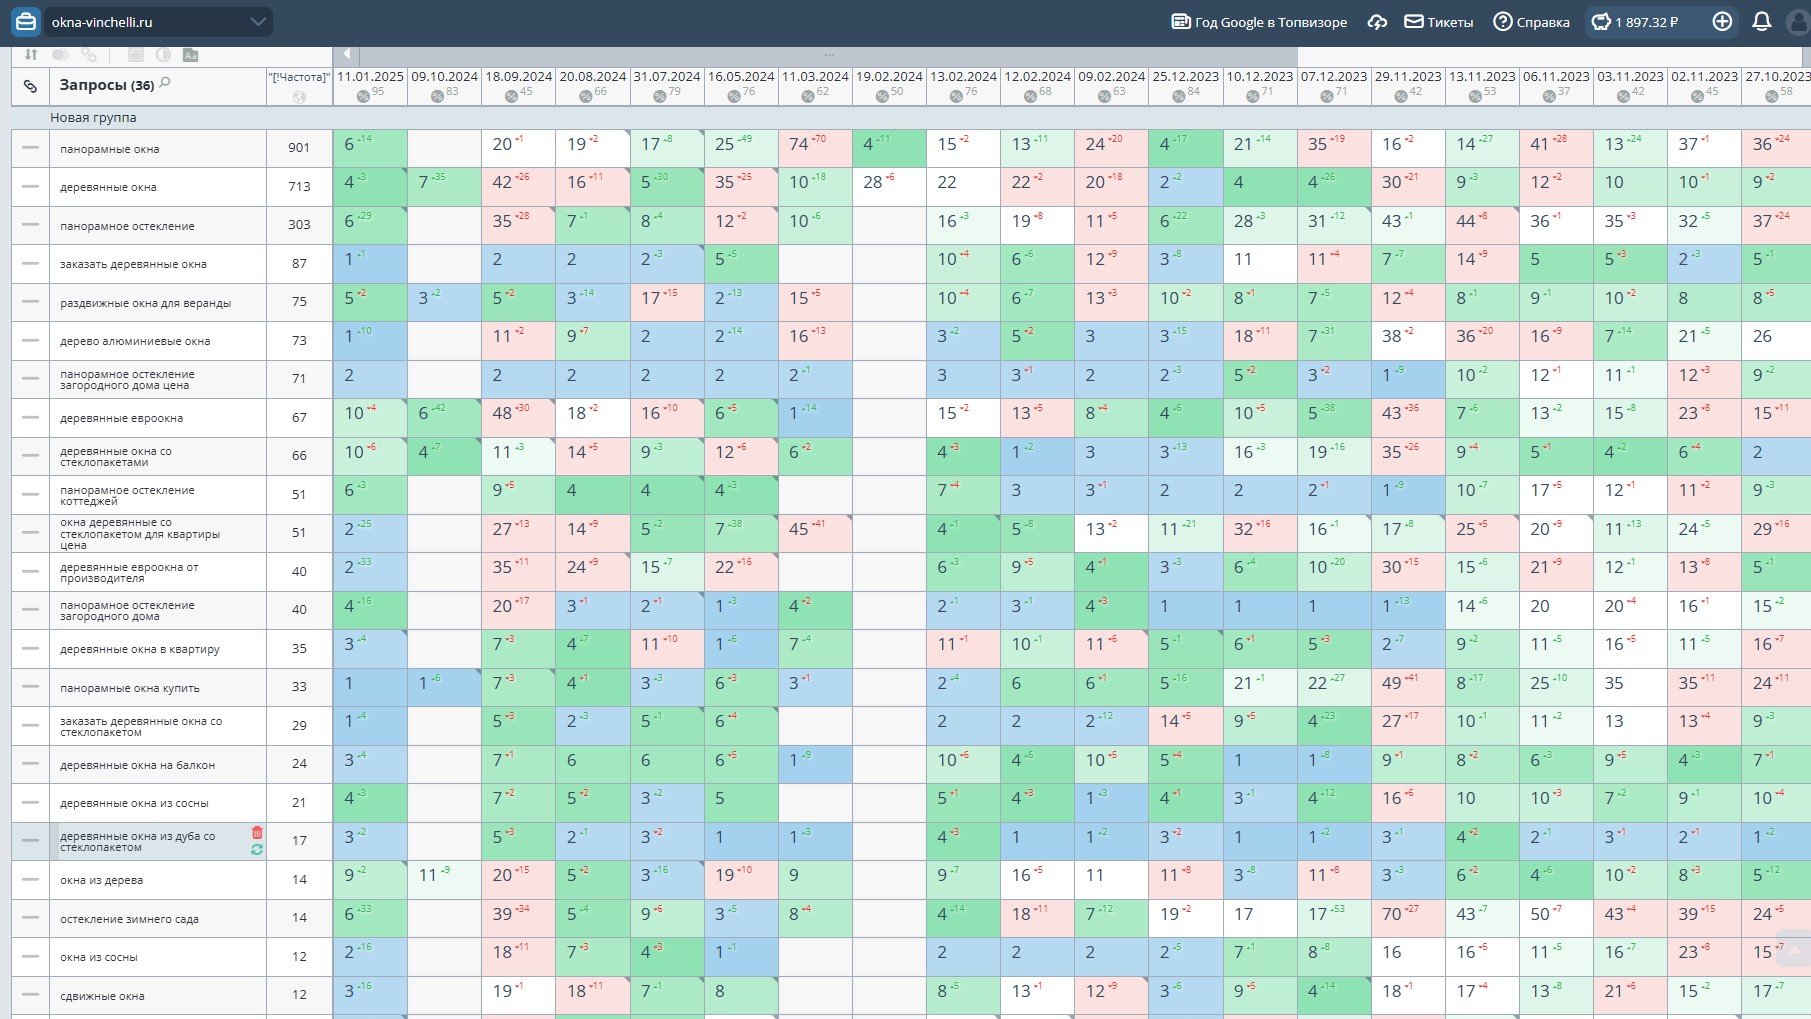Click the briefcase project icon
This screenshot has height=1019, width=1811.
26,22
